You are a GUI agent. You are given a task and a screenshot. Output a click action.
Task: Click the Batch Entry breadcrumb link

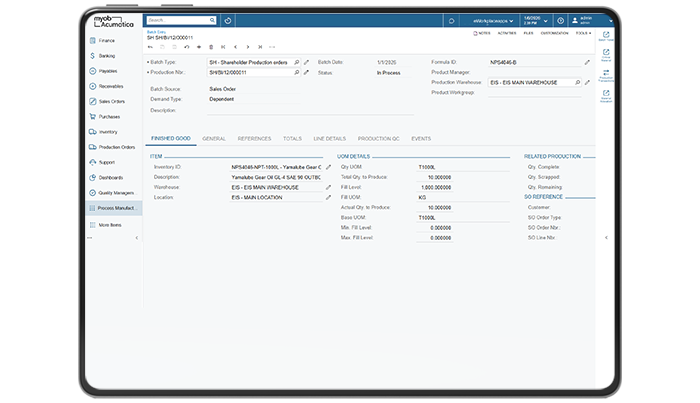coord(156,32)
